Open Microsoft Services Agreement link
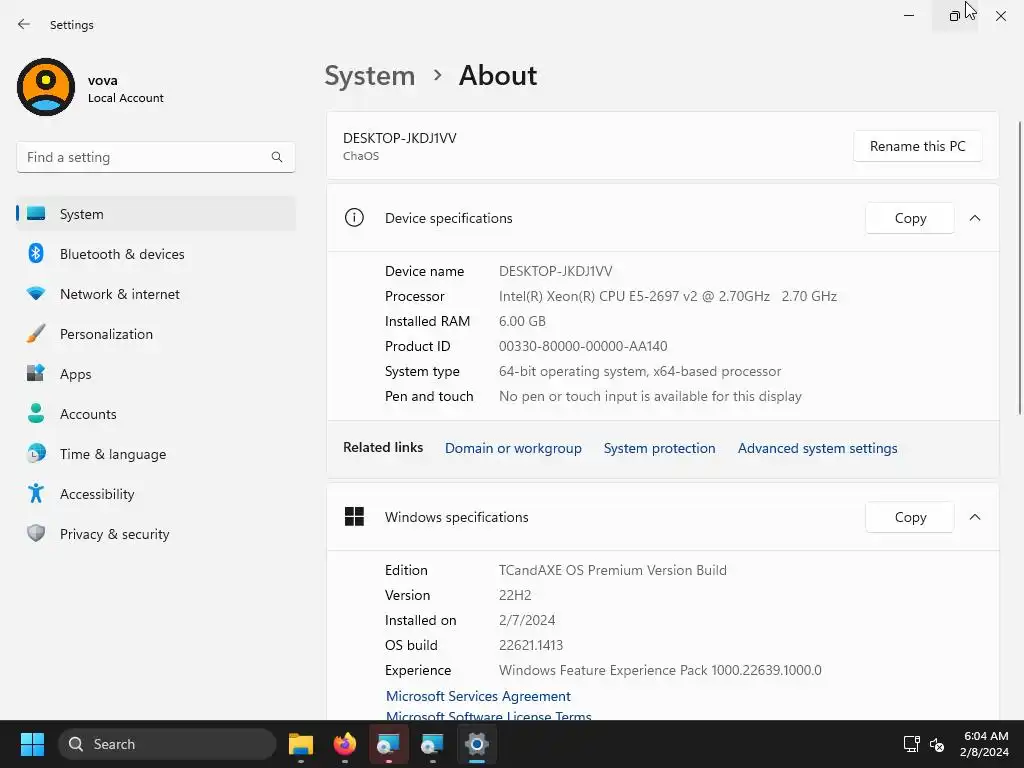This screenshot has height=768, width=1024. point(478,696)
